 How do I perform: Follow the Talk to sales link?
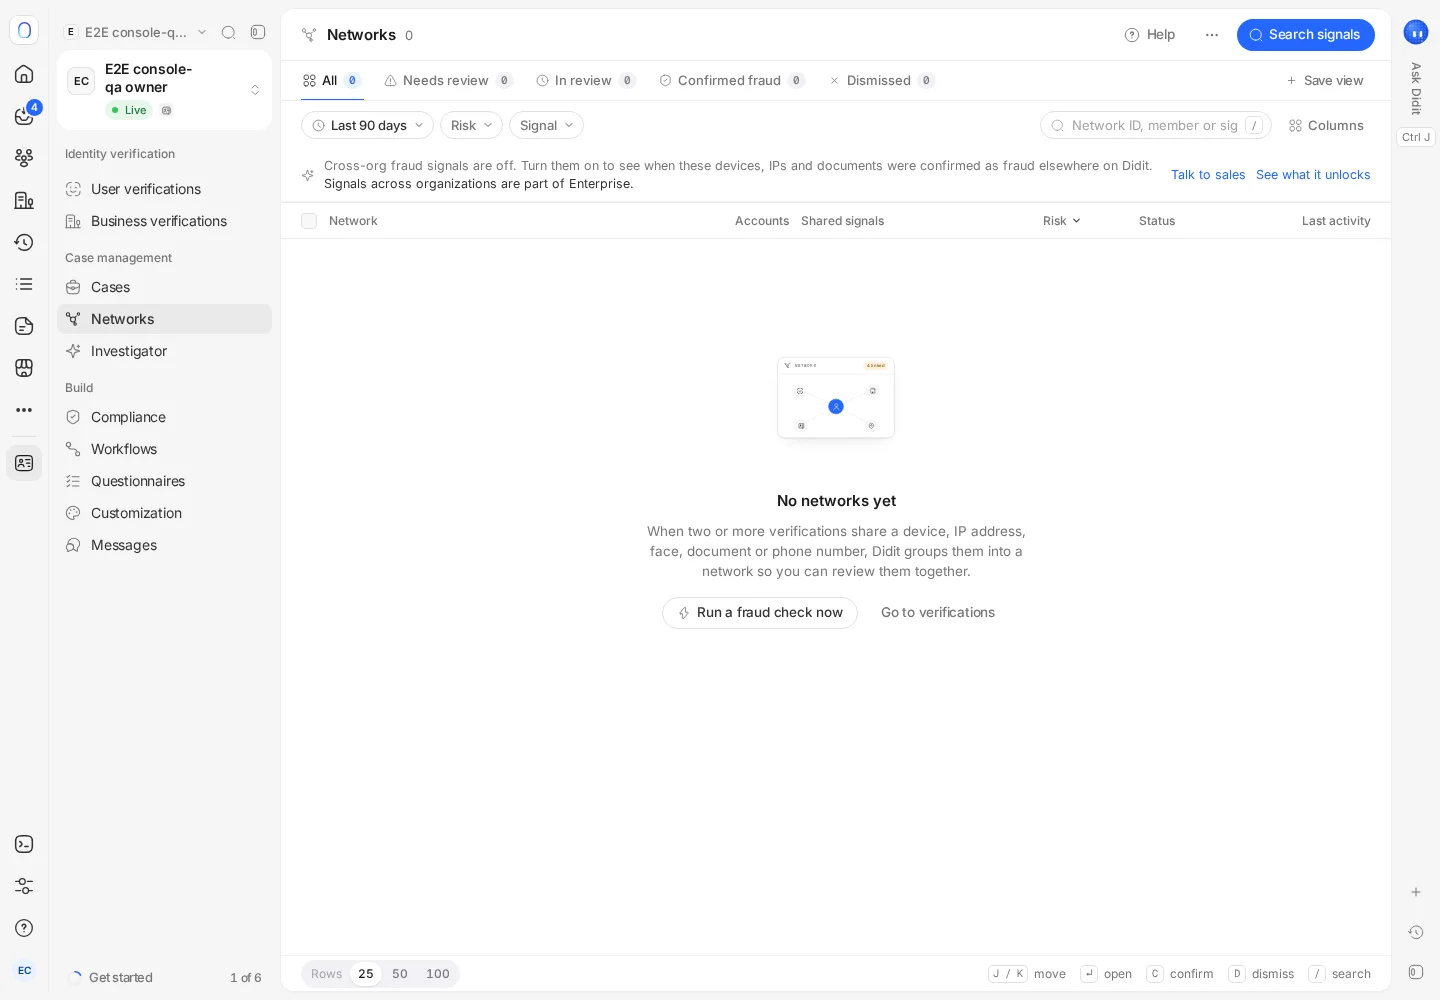click(x=1208, y=175)
